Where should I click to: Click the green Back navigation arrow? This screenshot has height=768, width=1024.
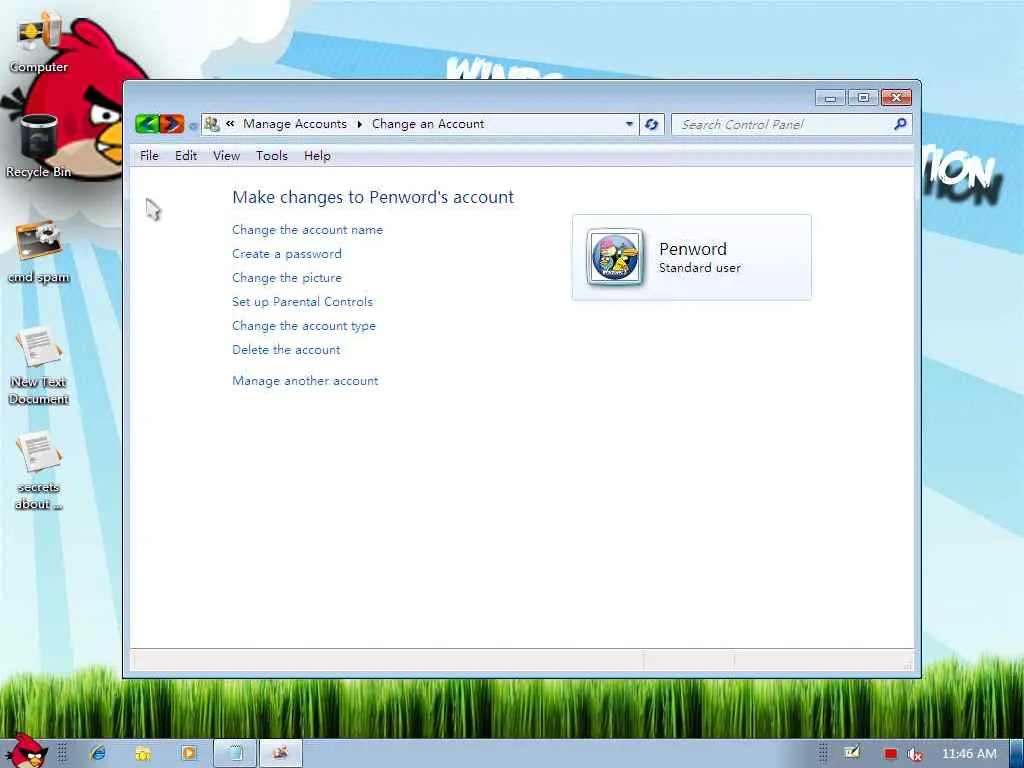[148, 123]
